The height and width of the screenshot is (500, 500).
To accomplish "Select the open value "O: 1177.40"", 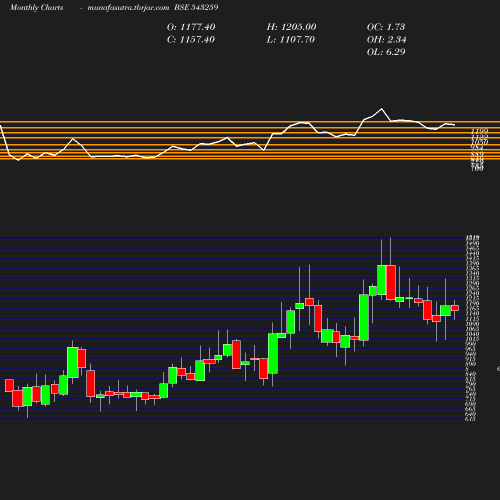I will point(191,27).
